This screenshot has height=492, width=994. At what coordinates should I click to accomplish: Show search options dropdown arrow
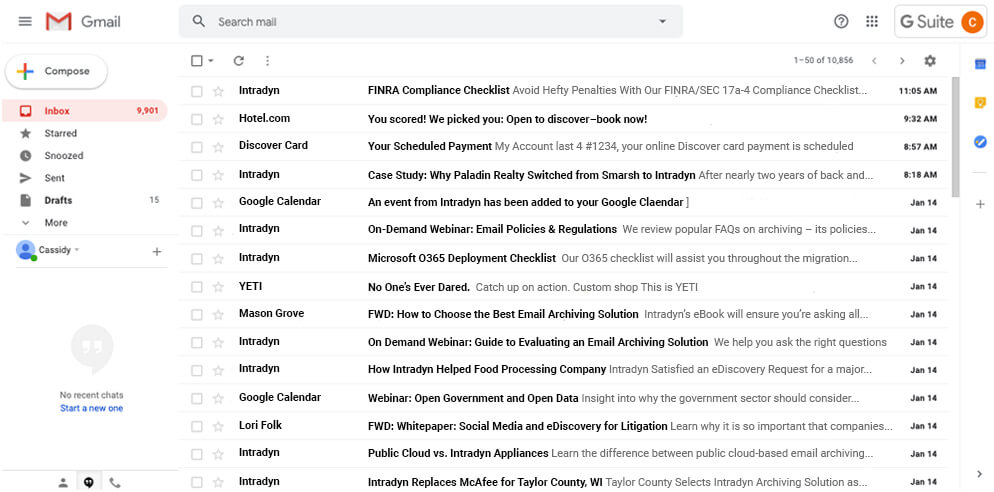point(662,22)
